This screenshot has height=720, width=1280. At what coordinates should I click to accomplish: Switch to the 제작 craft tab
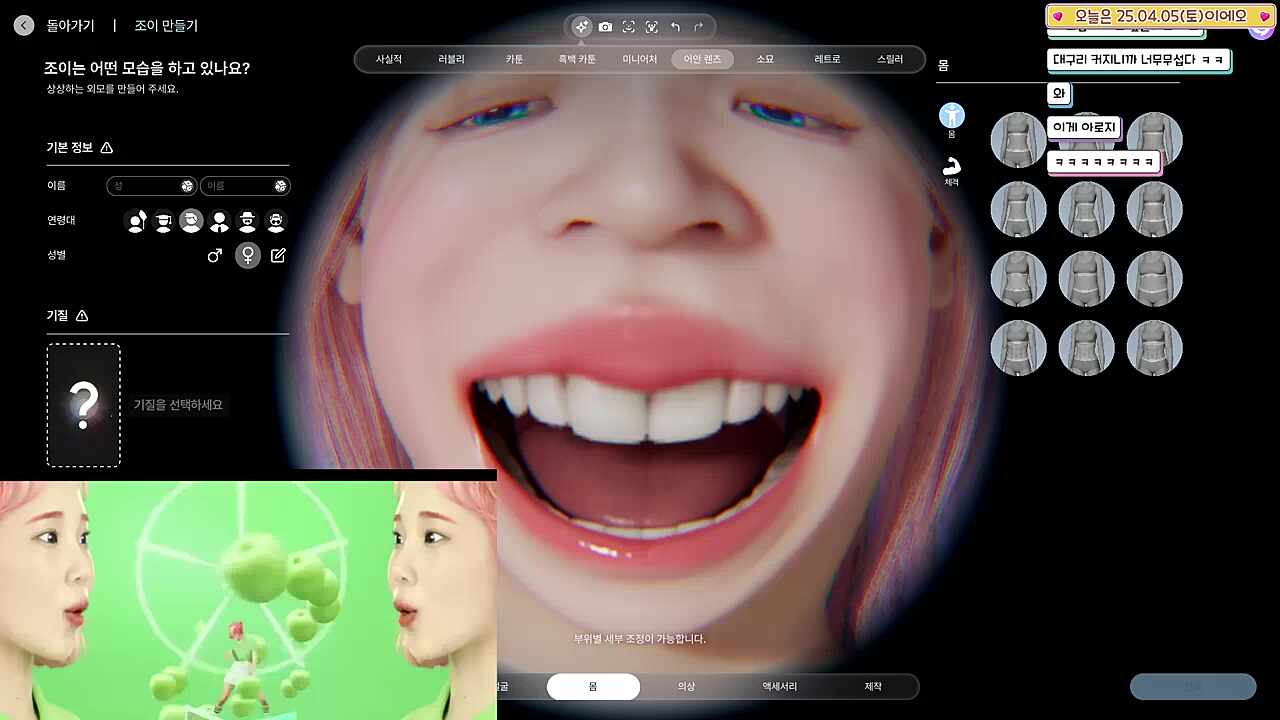click(873, 687)
